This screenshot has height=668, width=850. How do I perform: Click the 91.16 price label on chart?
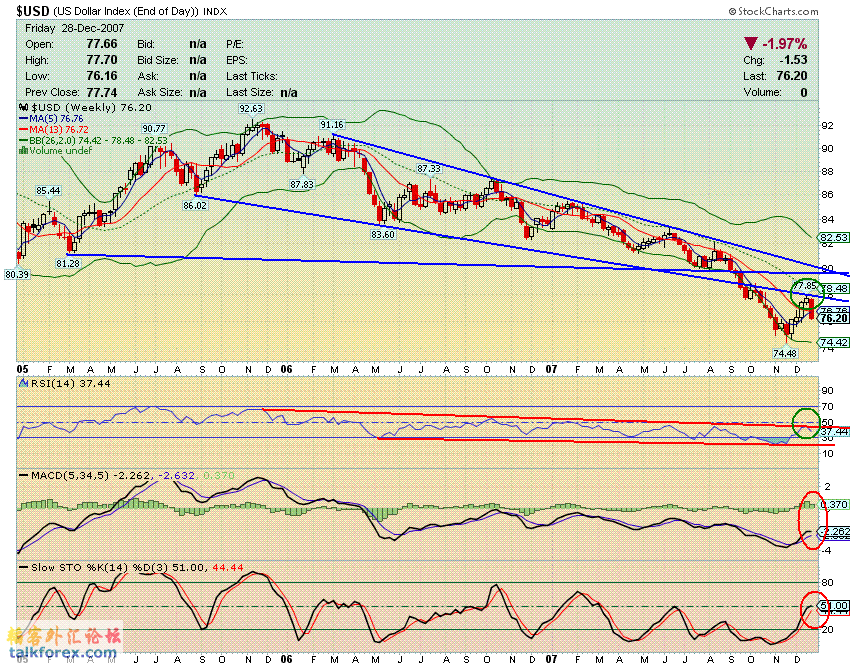click(x=332, y=125)
